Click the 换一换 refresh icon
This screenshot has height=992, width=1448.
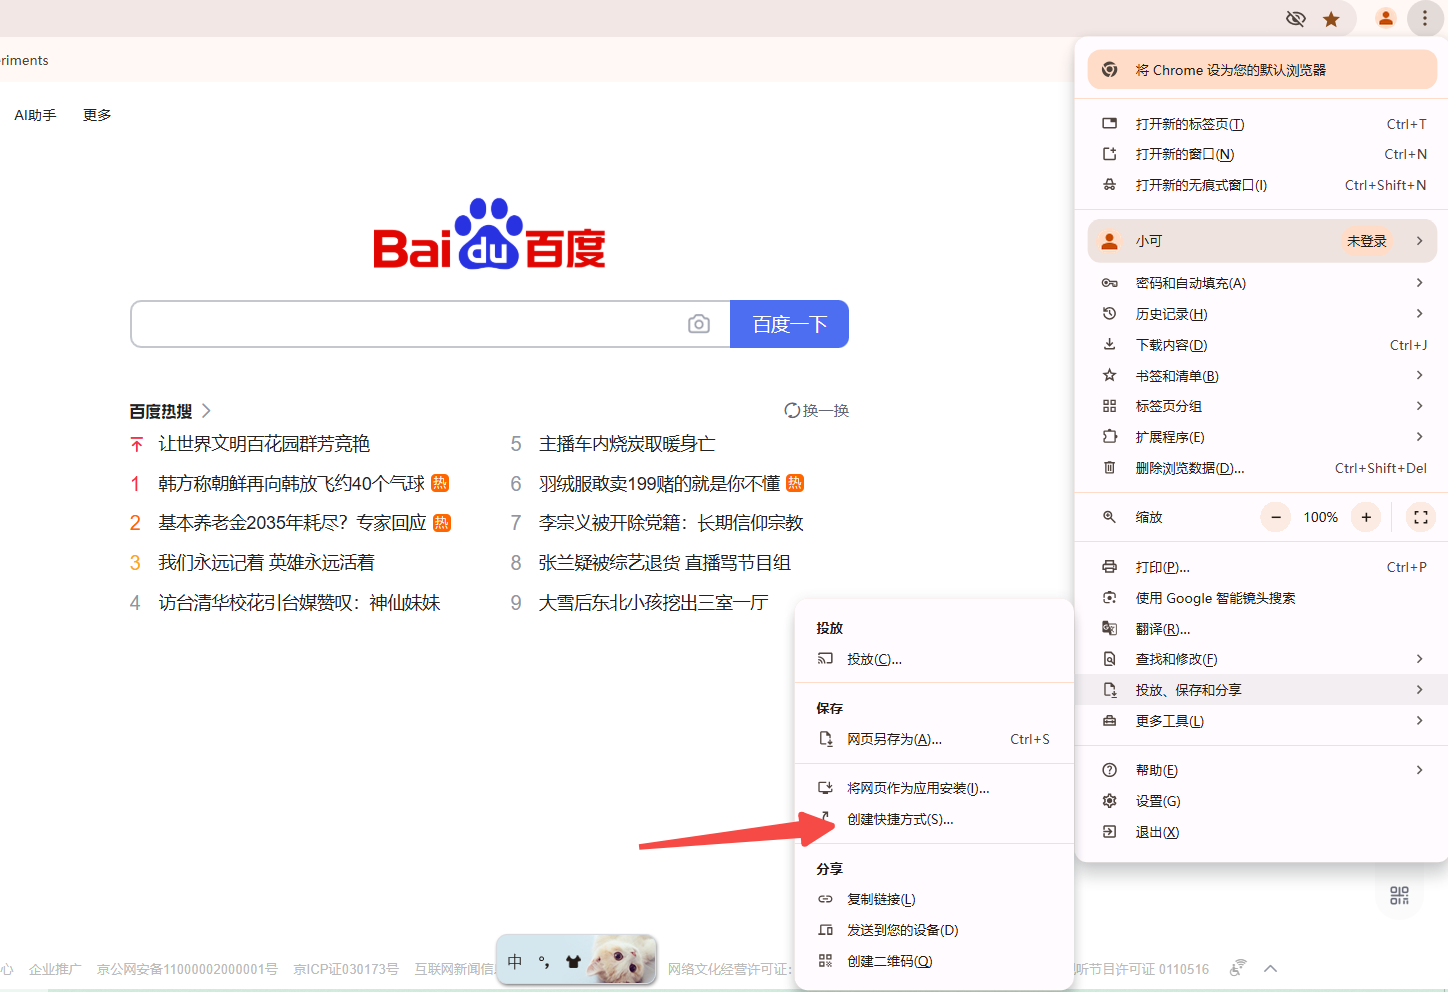(792, 410)
